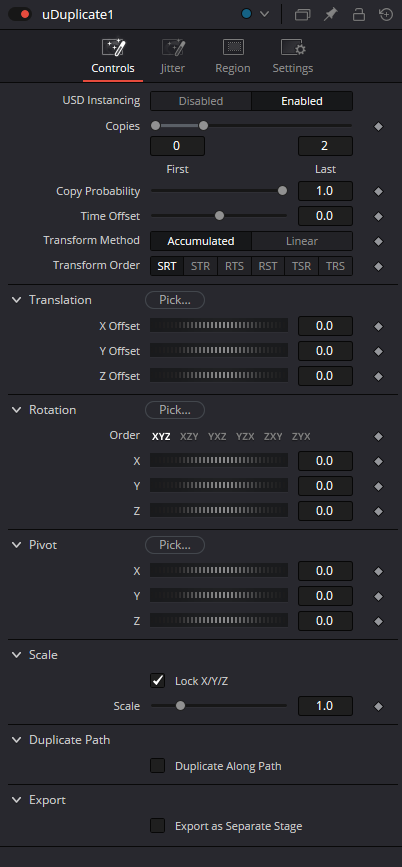
Task: Add keyframe for Pivot Y
Action: (378, 596)
